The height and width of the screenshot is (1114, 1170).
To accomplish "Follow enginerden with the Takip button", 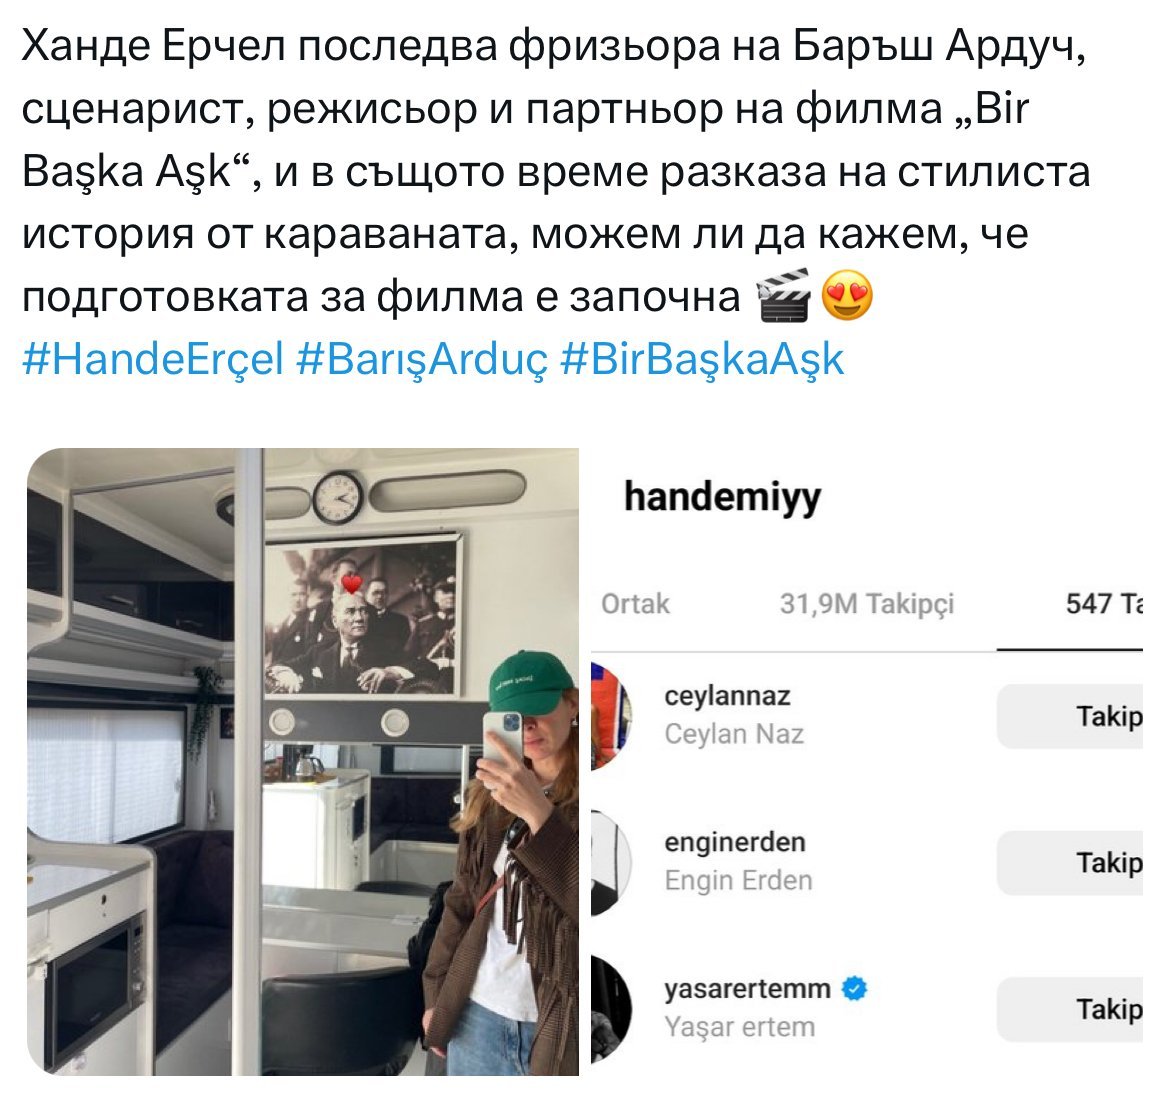I will [1070, 863].
